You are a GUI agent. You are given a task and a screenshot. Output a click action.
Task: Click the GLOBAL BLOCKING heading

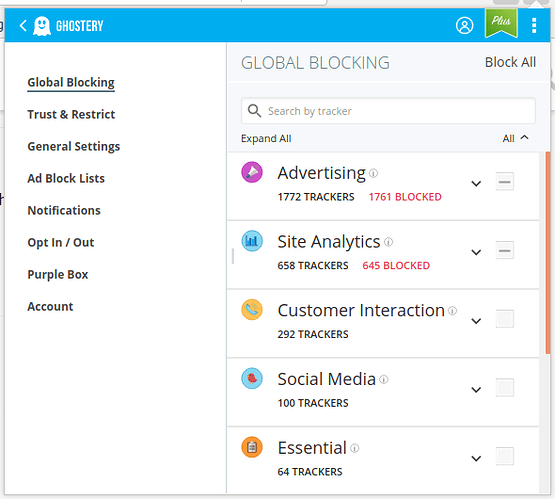pyautogui.click(x=315, y=63)
